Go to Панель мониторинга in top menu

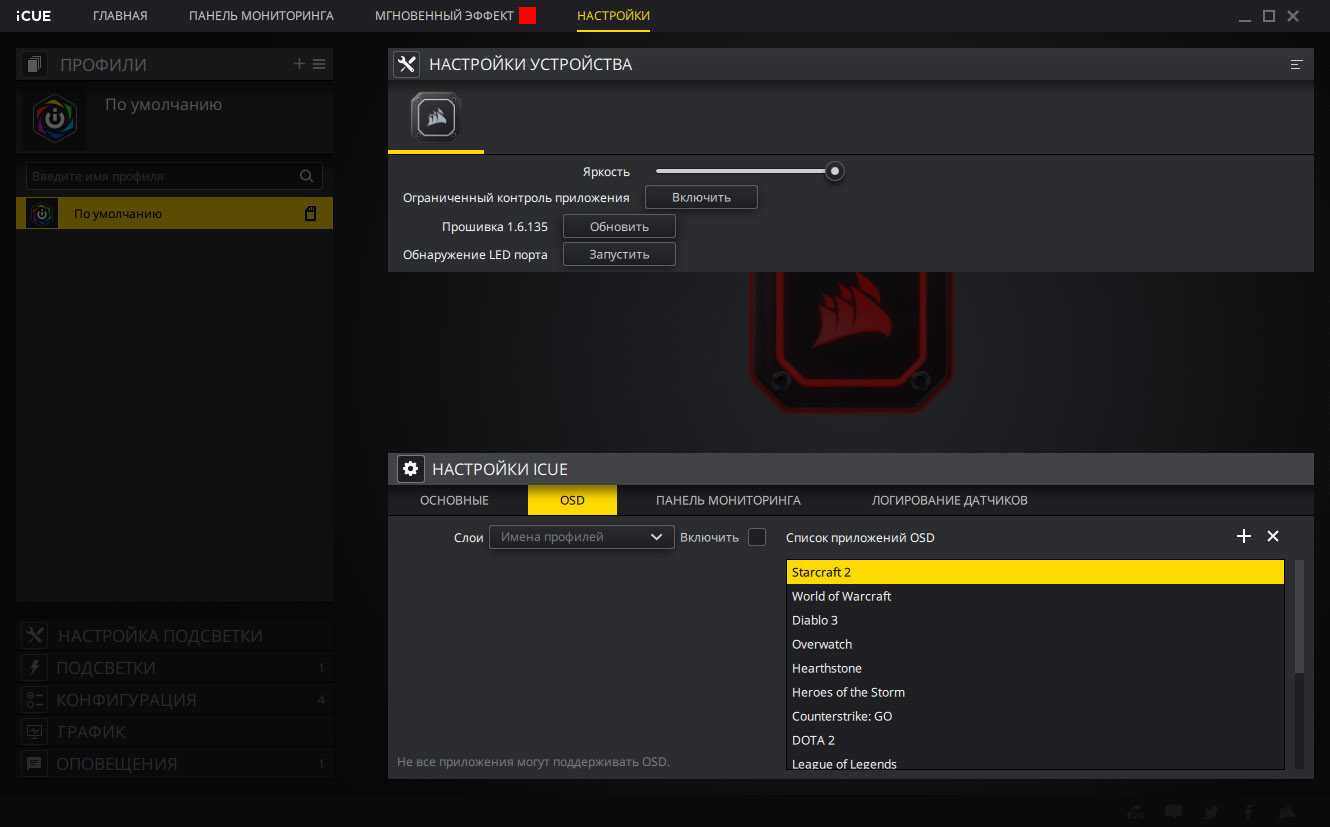[x=261, y=16]
